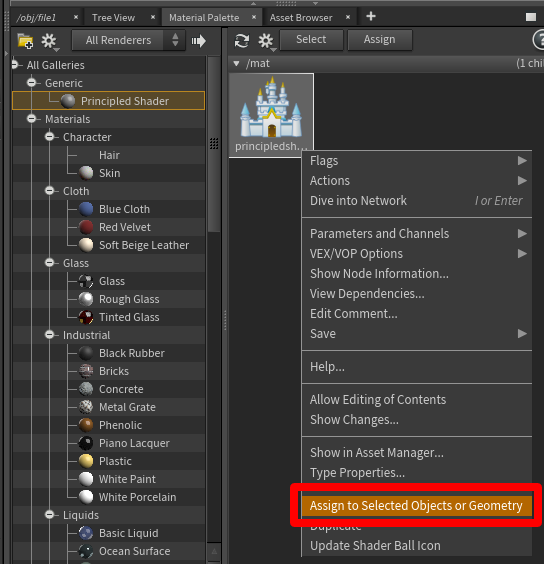Click the Piano Lacquer ball icon
Viewport: 544px width, 564px height.
click(86, 443)
